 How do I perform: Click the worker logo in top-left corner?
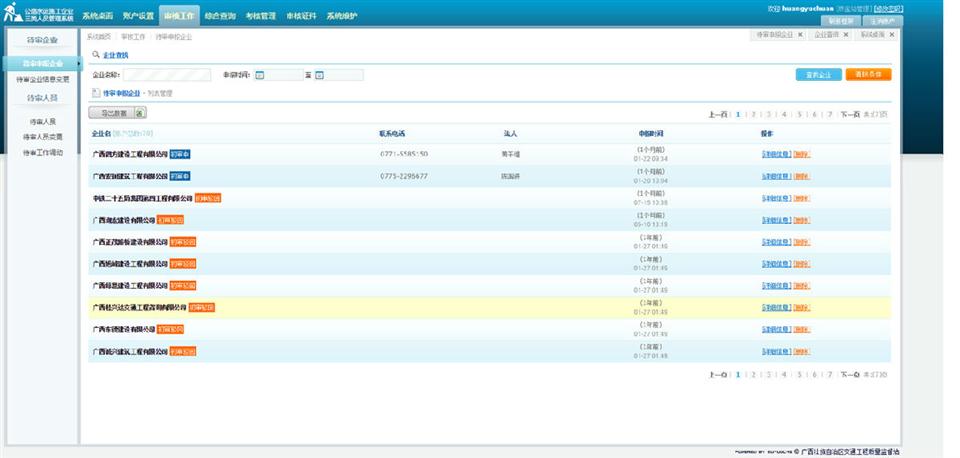(x=14, y=15)
